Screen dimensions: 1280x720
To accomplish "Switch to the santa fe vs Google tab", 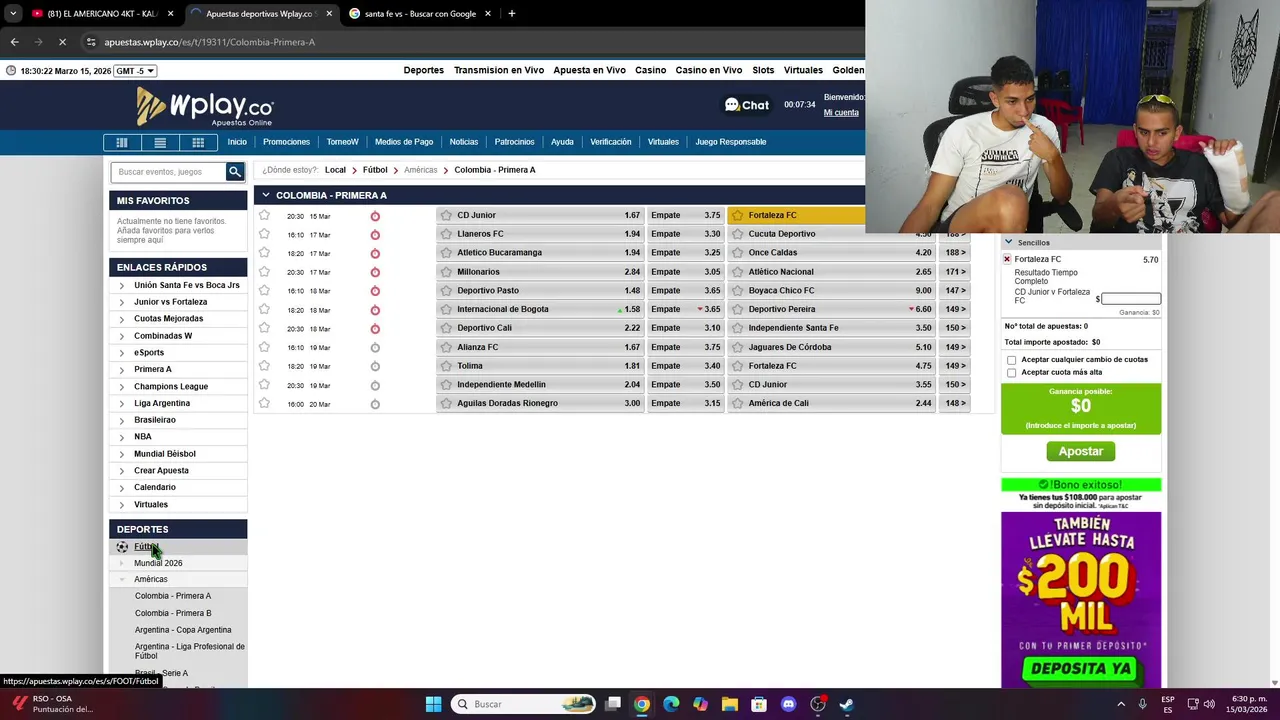I will (x=420, y=14).
